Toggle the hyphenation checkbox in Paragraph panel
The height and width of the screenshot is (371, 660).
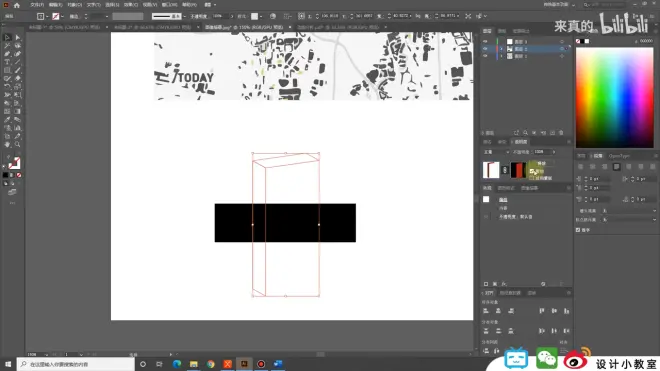(578, 230)
